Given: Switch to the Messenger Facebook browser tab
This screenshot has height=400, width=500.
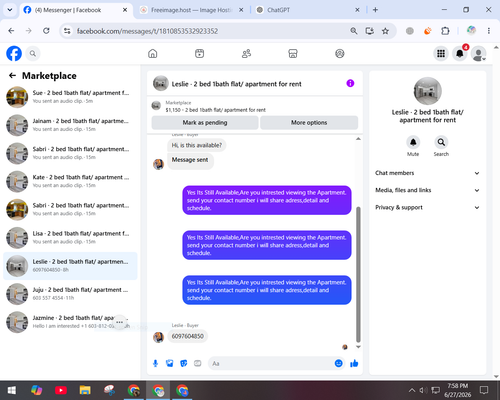Looking at the screenshot, I should click(x=76, y=10).
